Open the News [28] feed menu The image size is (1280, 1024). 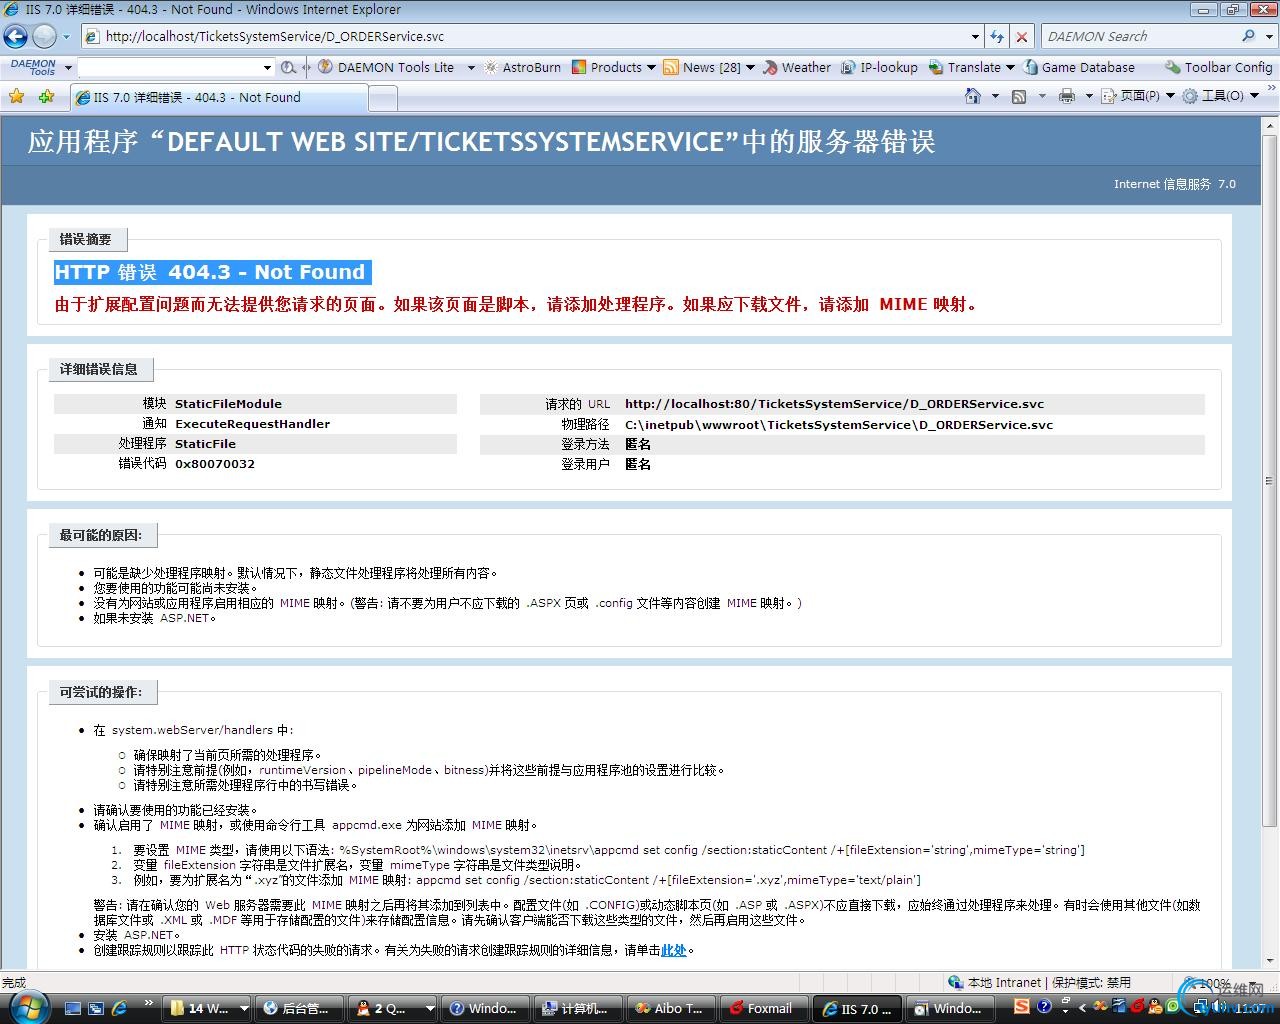tap(709, 68)
